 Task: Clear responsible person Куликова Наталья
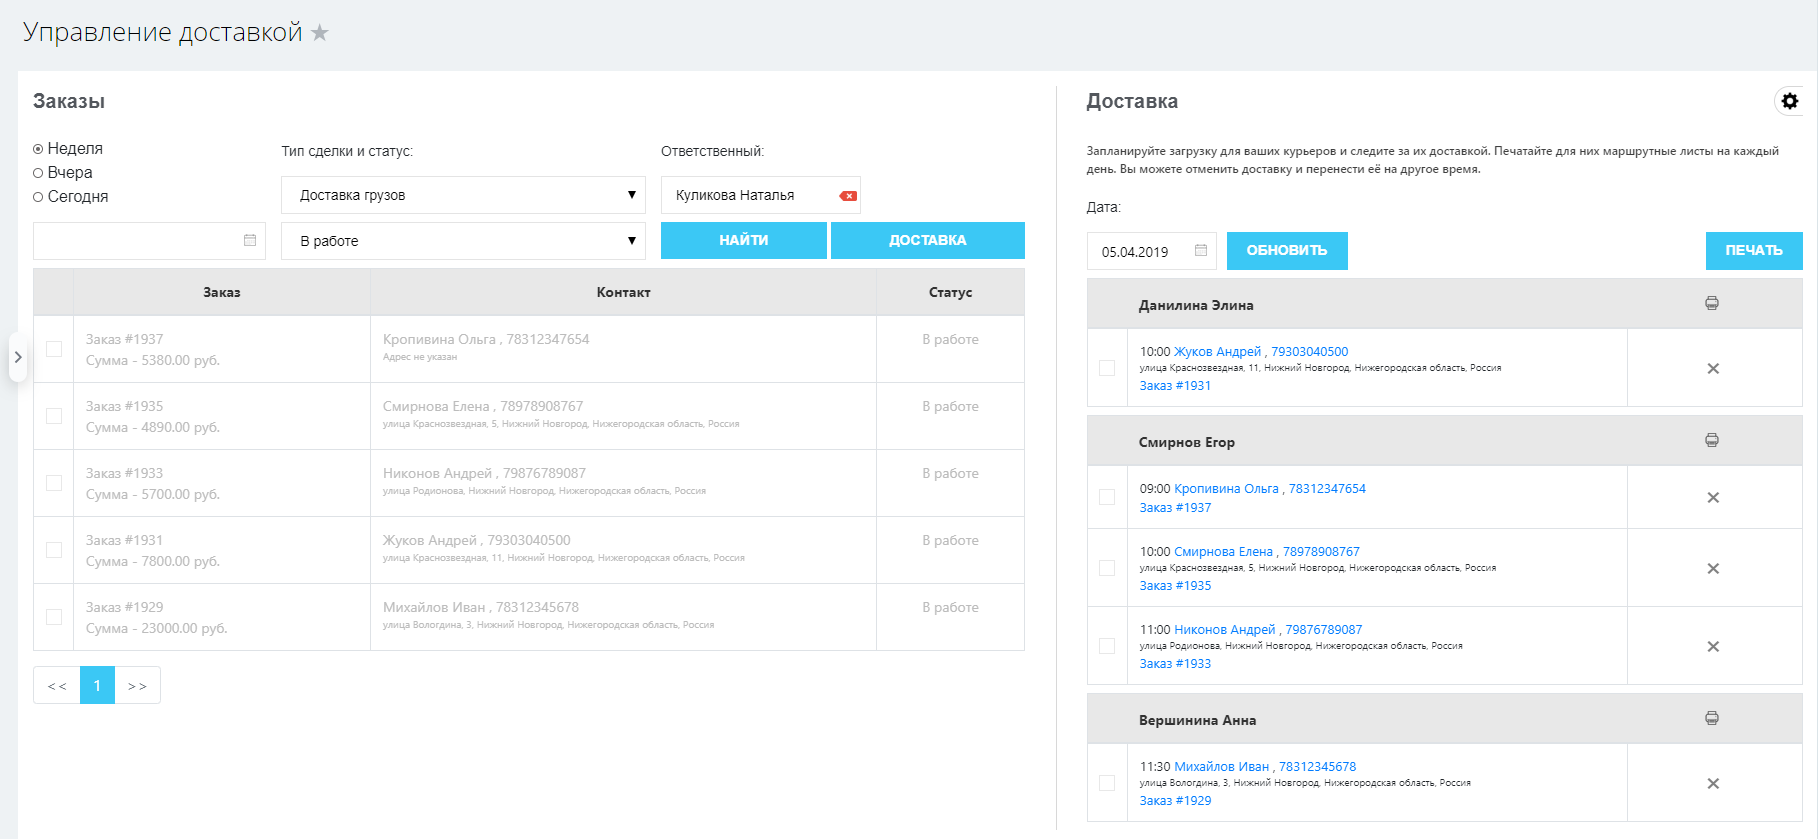coord(848,196)
